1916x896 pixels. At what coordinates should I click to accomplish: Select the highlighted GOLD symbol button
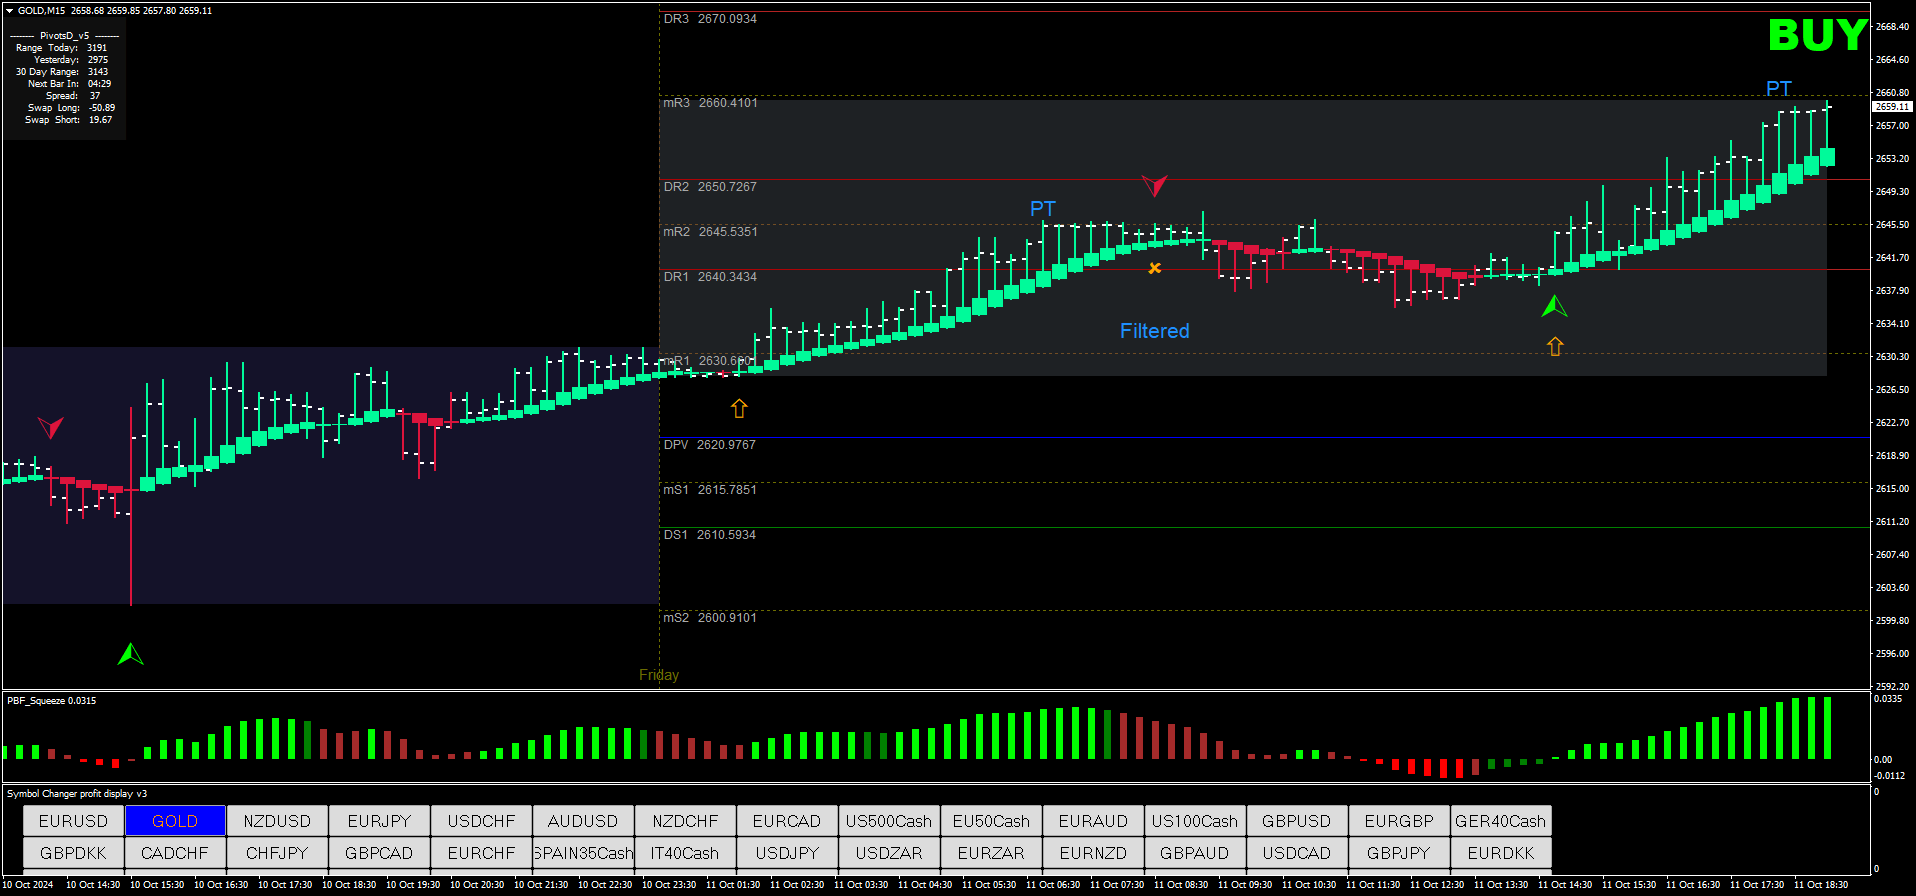pos(175,821)
